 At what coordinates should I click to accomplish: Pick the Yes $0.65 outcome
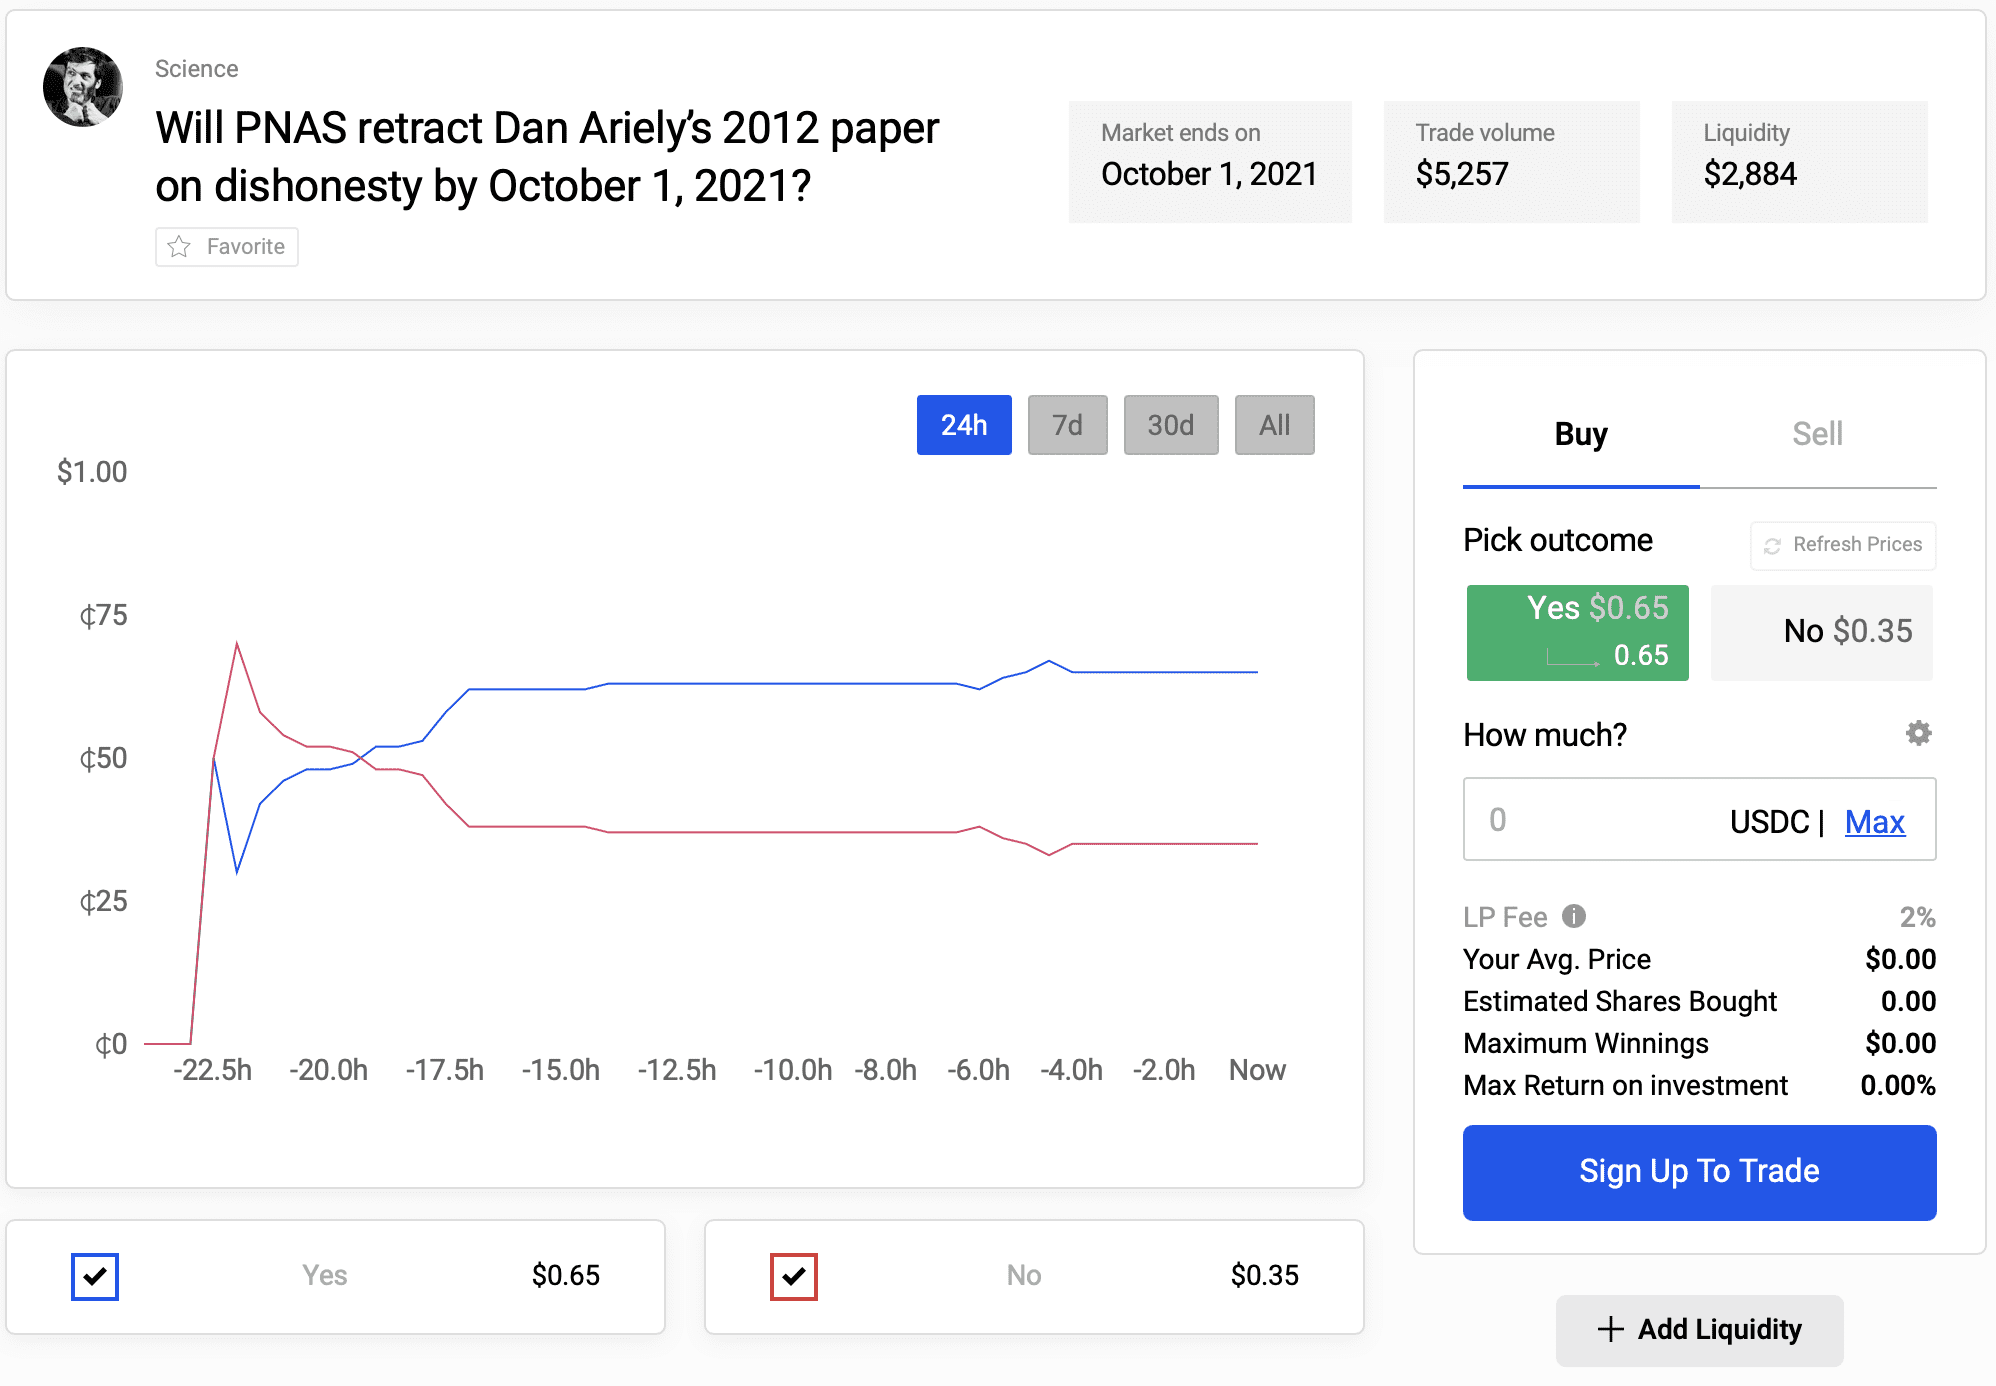point(1578,633)
